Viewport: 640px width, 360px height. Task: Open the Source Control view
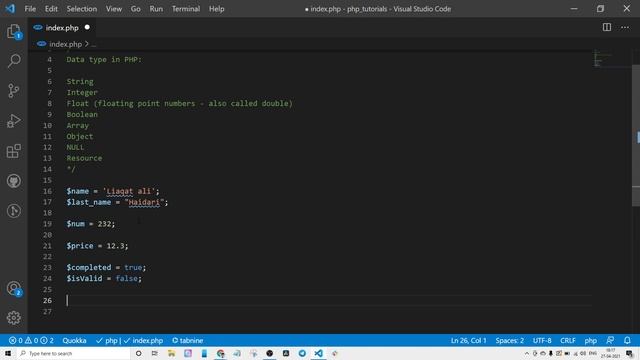14,91
